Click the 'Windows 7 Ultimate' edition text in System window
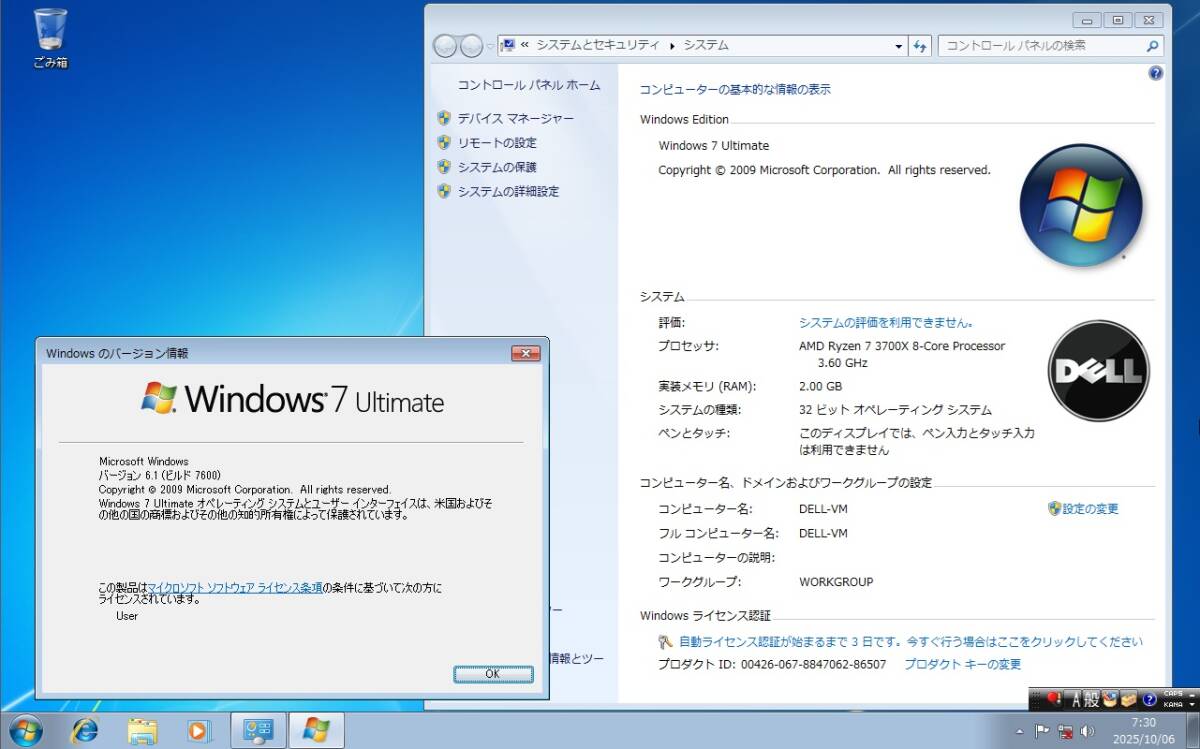 point(714,146)
